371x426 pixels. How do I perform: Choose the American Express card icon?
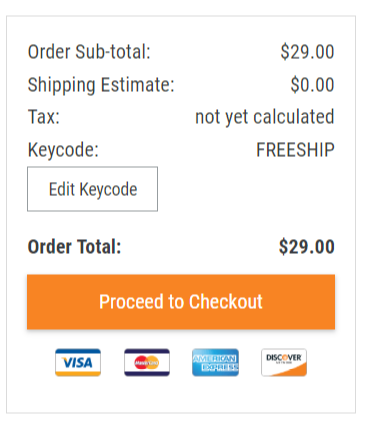coord(215,362)
